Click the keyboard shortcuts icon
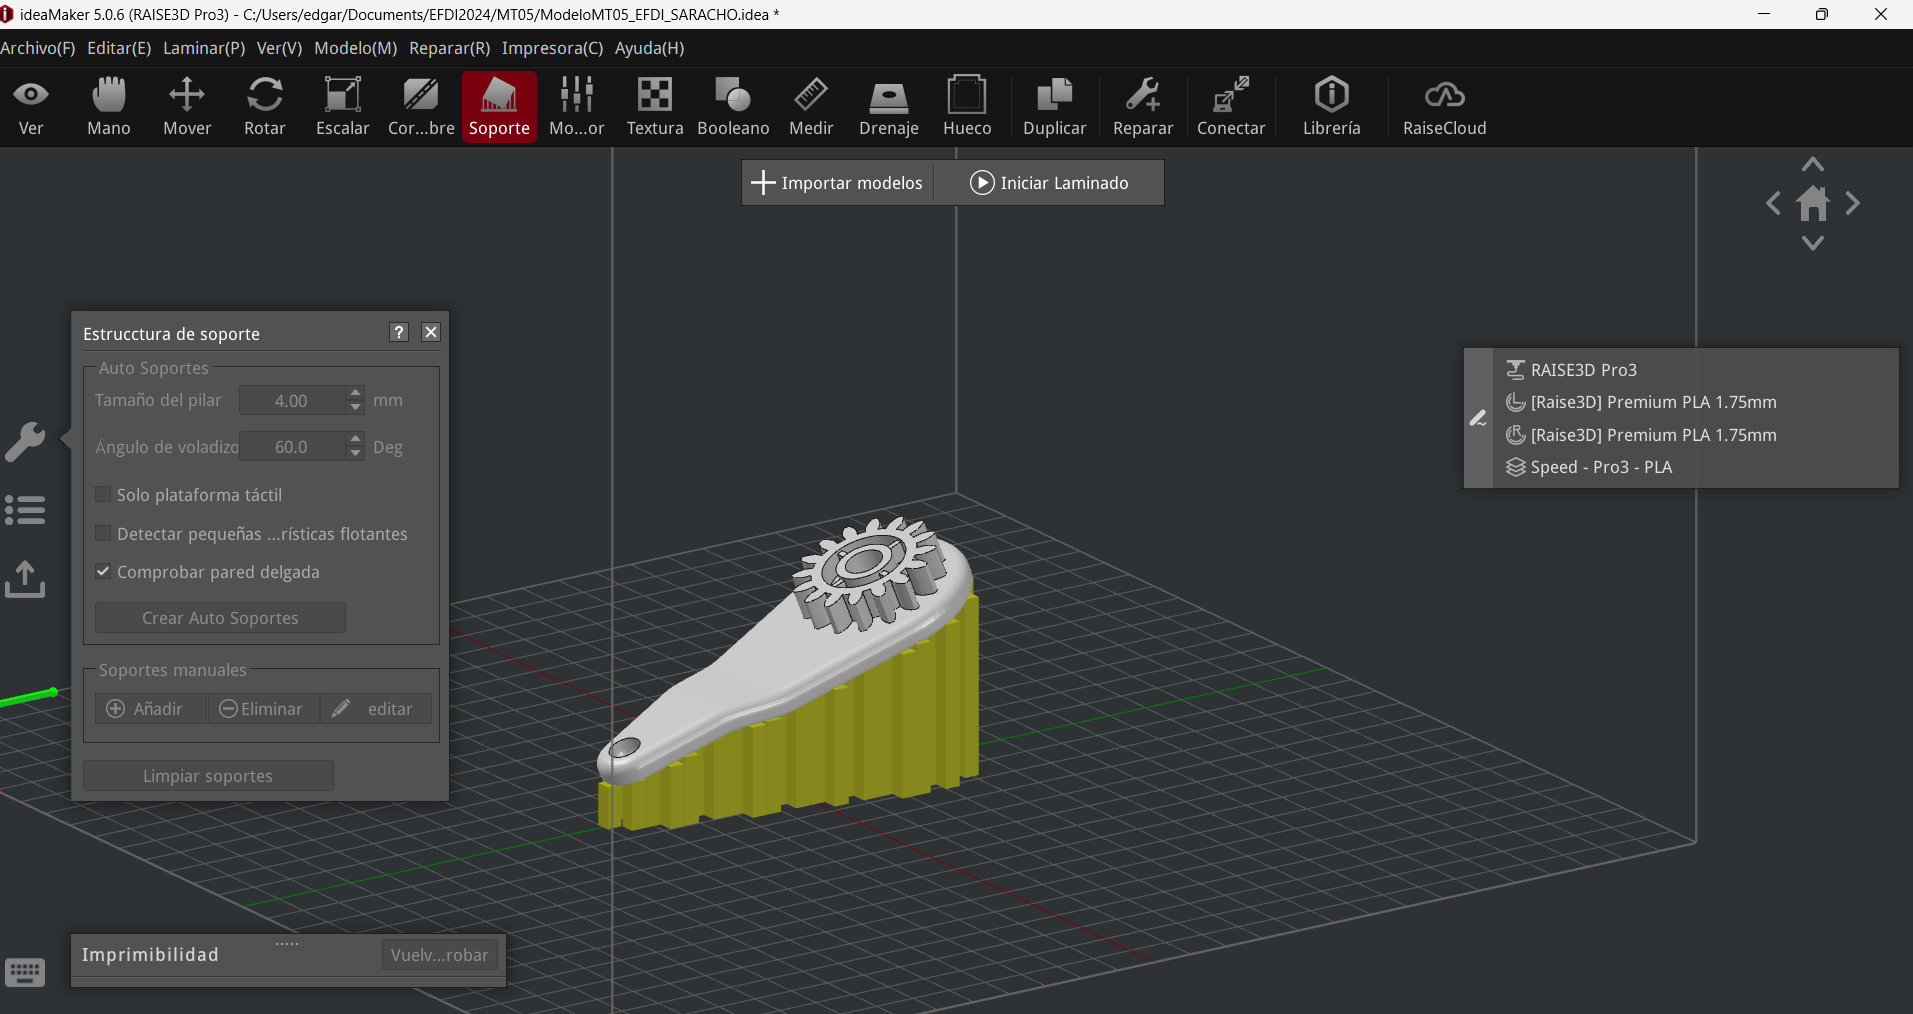1913x1014 pixels. pos(25,972)
